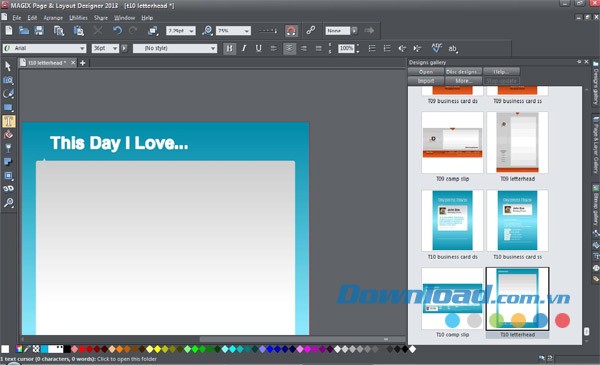600x365 pixels.
Task: Select the Transparency wine glass tool
Action: [x=8, y=148]
